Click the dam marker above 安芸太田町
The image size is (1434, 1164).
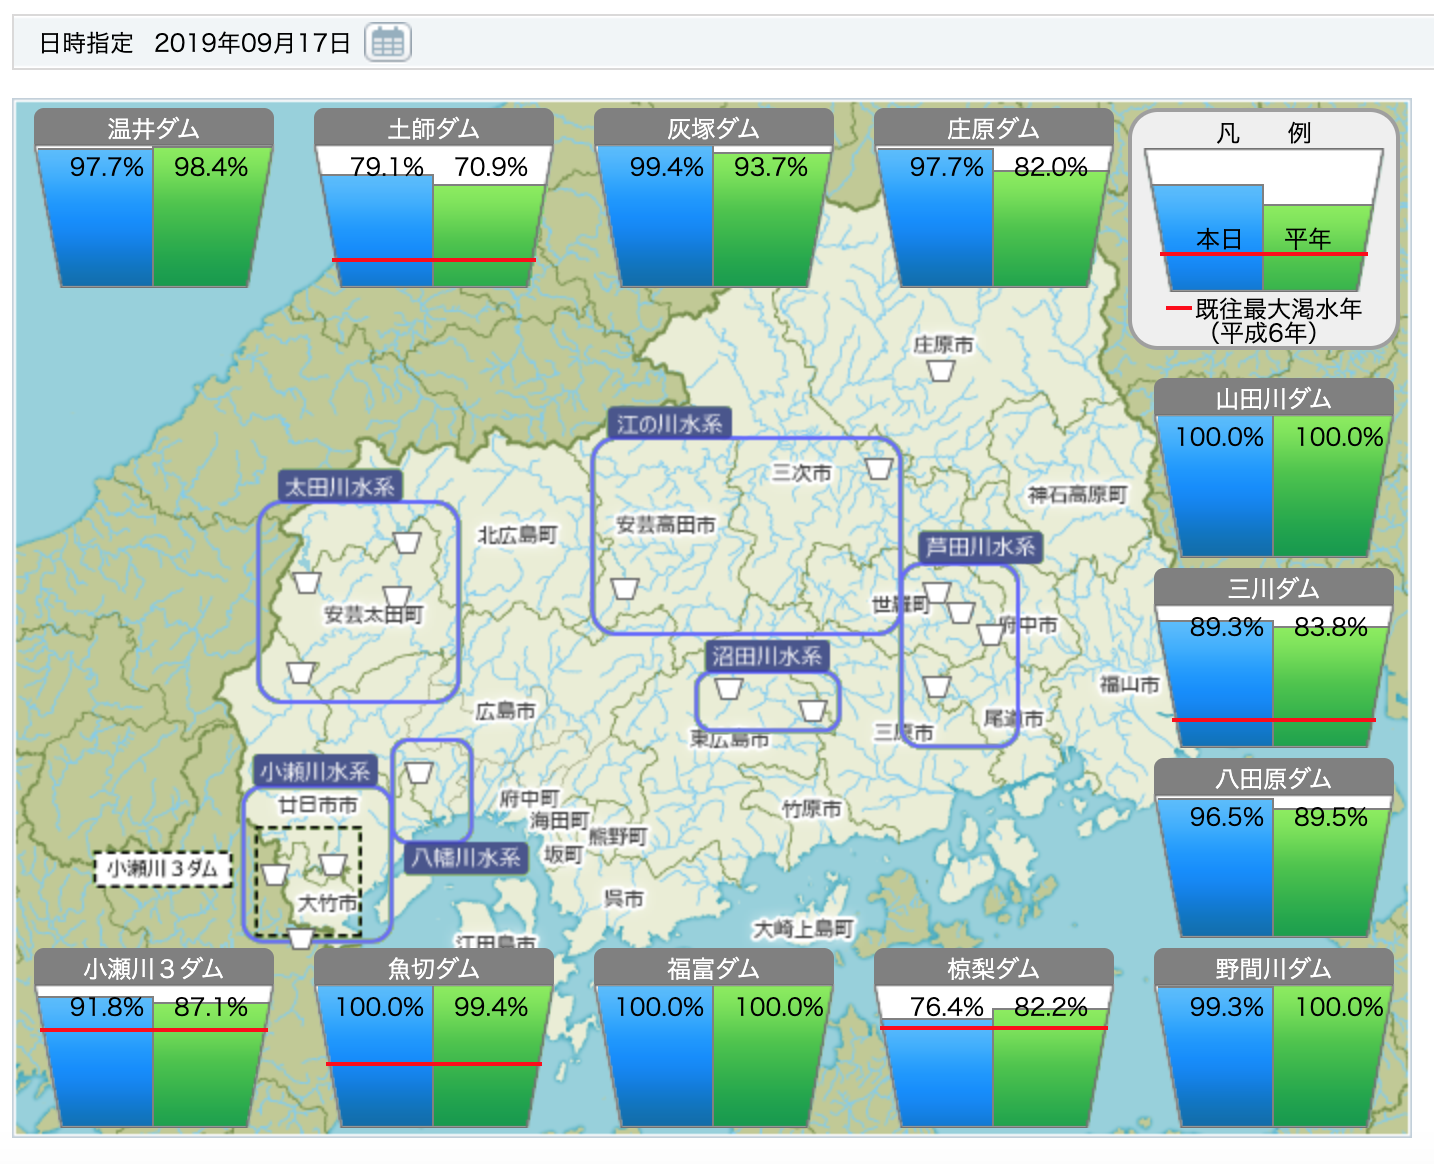pos(406,543)
